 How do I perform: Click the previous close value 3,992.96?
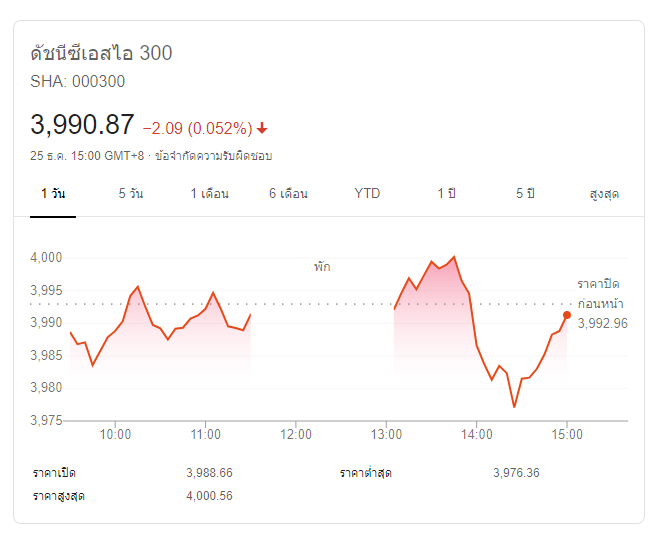pos(602,323)
